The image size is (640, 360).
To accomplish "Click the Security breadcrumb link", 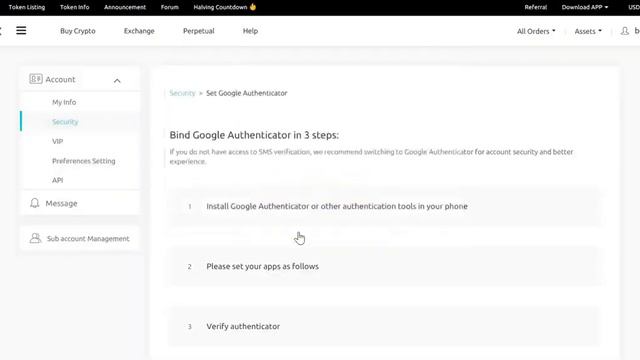I will tap(182, 93).
